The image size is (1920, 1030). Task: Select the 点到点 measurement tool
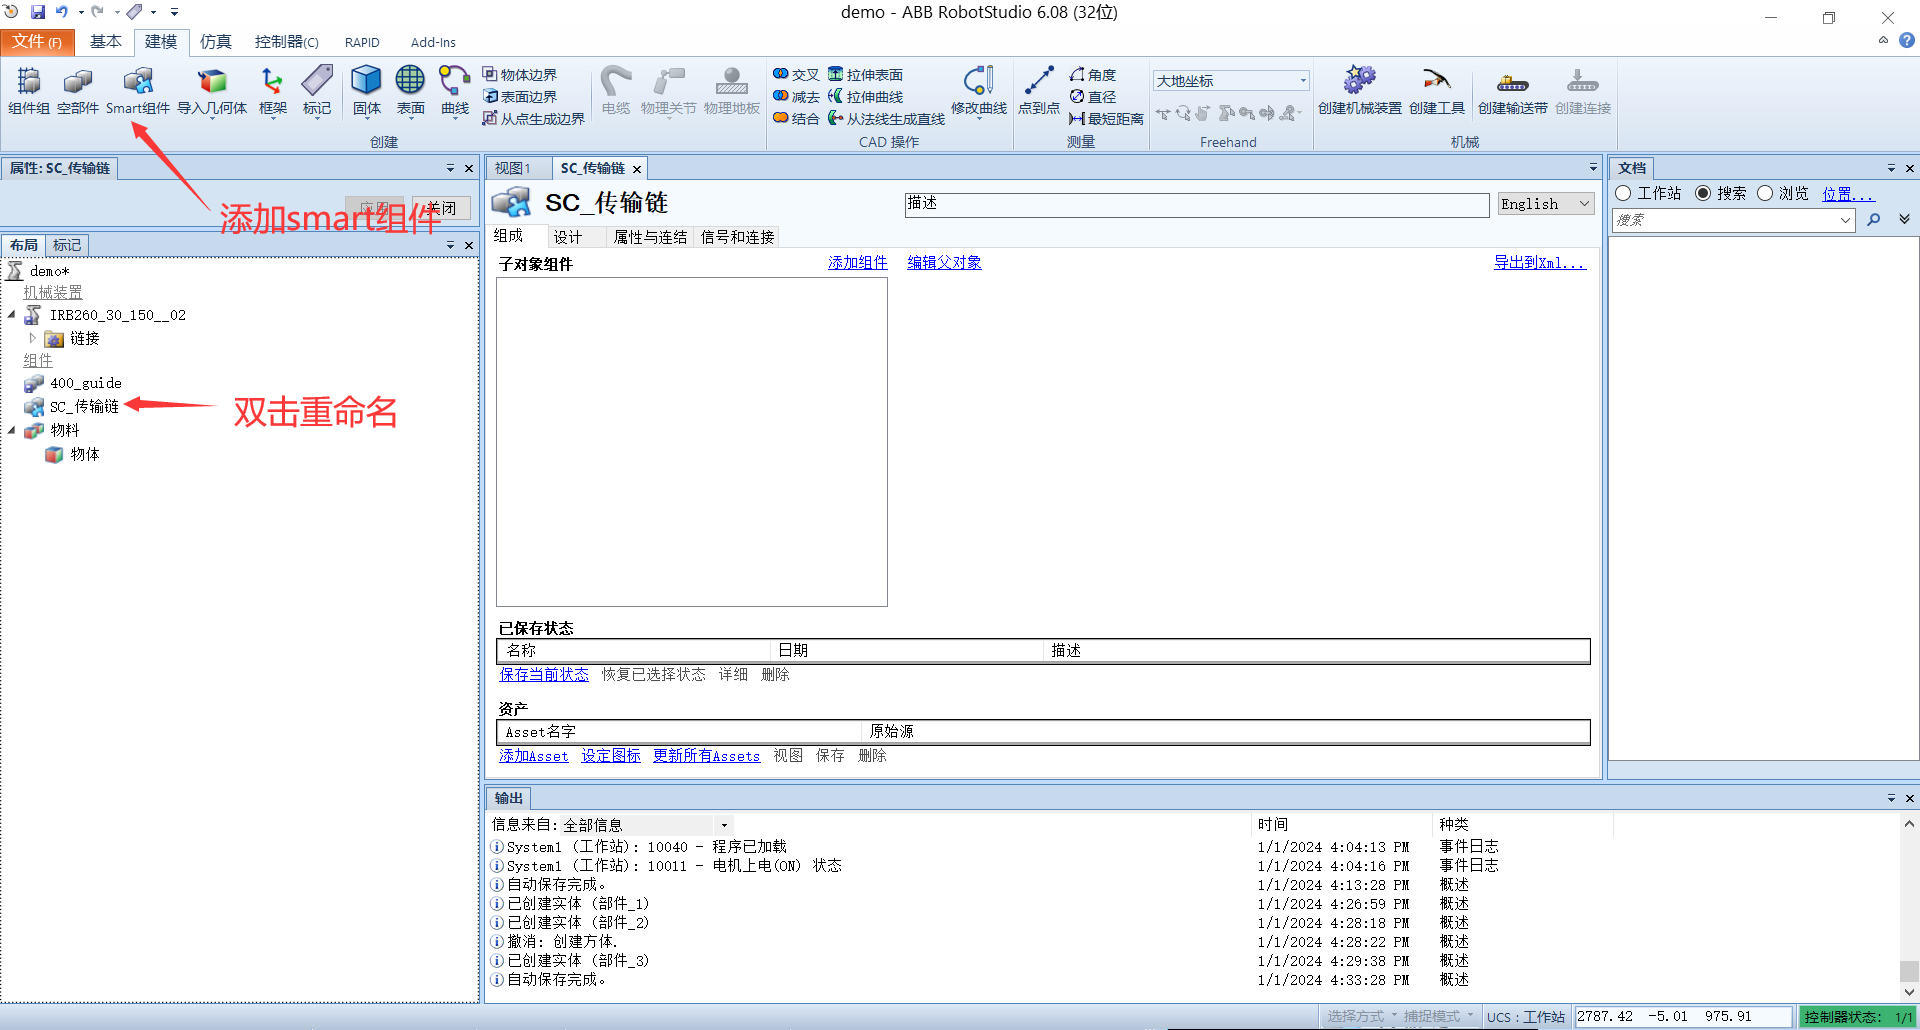click(1038, 90)
